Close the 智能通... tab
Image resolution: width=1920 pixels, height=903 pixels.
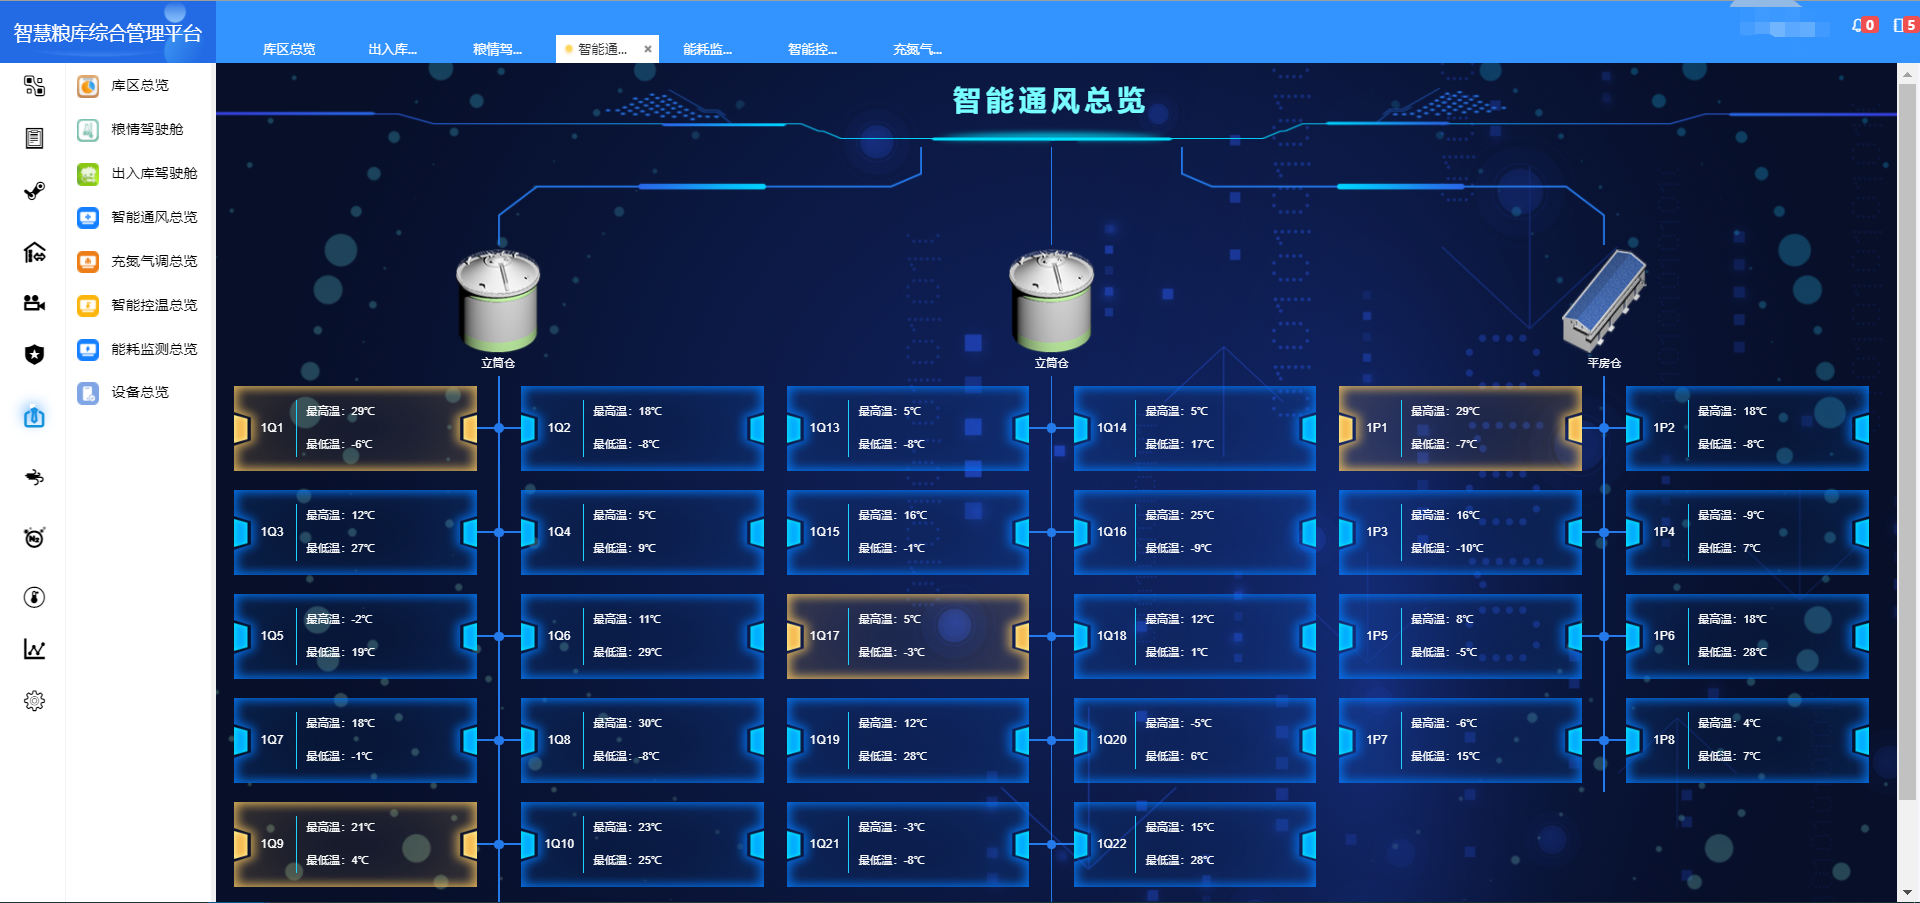pos(648,49)
